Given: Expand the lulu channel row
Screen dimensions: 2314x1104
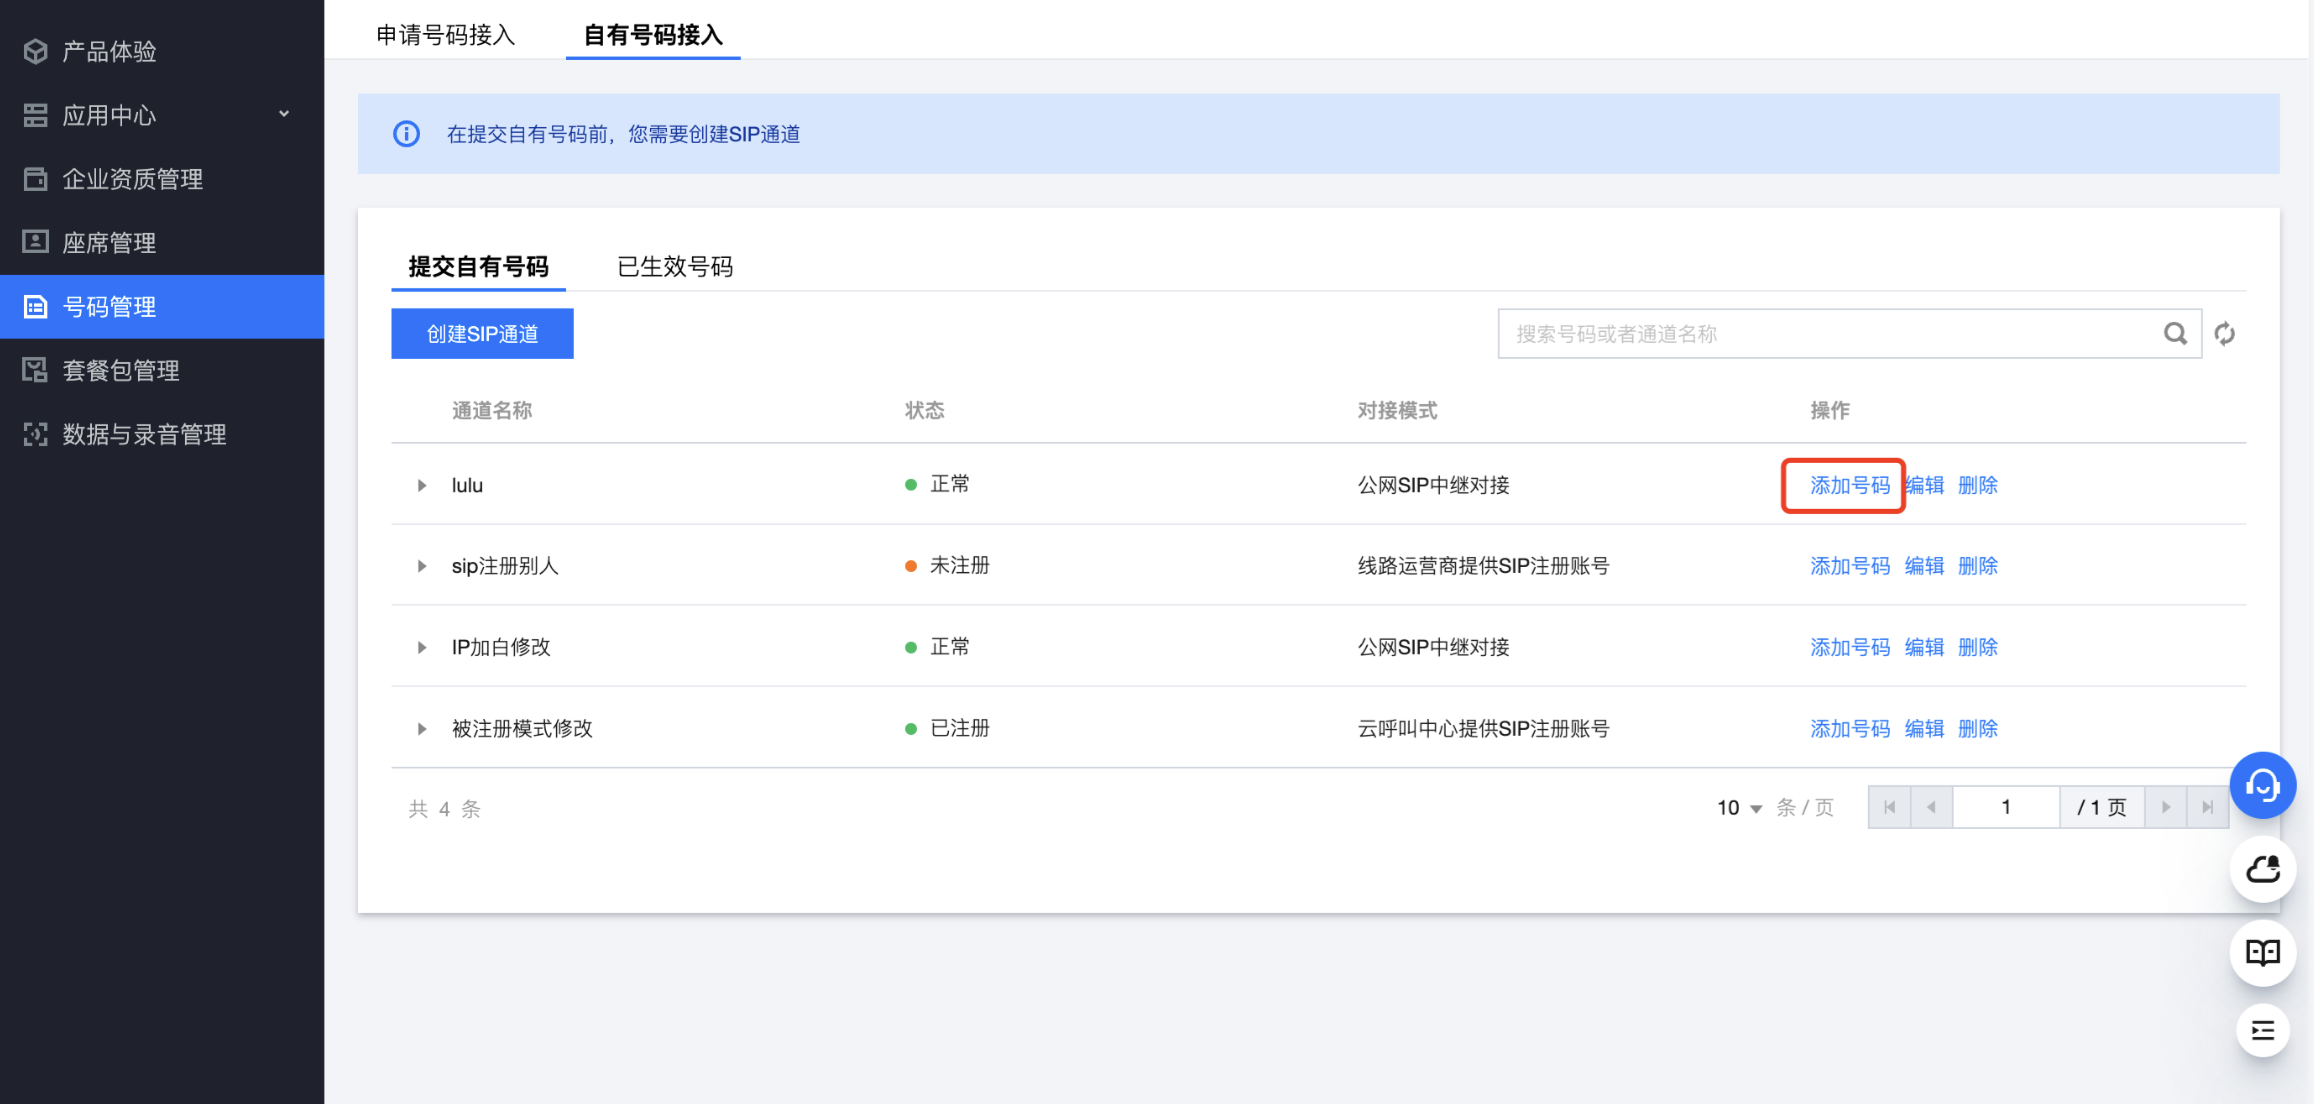Looking at the screenshot, I should pos(422,485).
